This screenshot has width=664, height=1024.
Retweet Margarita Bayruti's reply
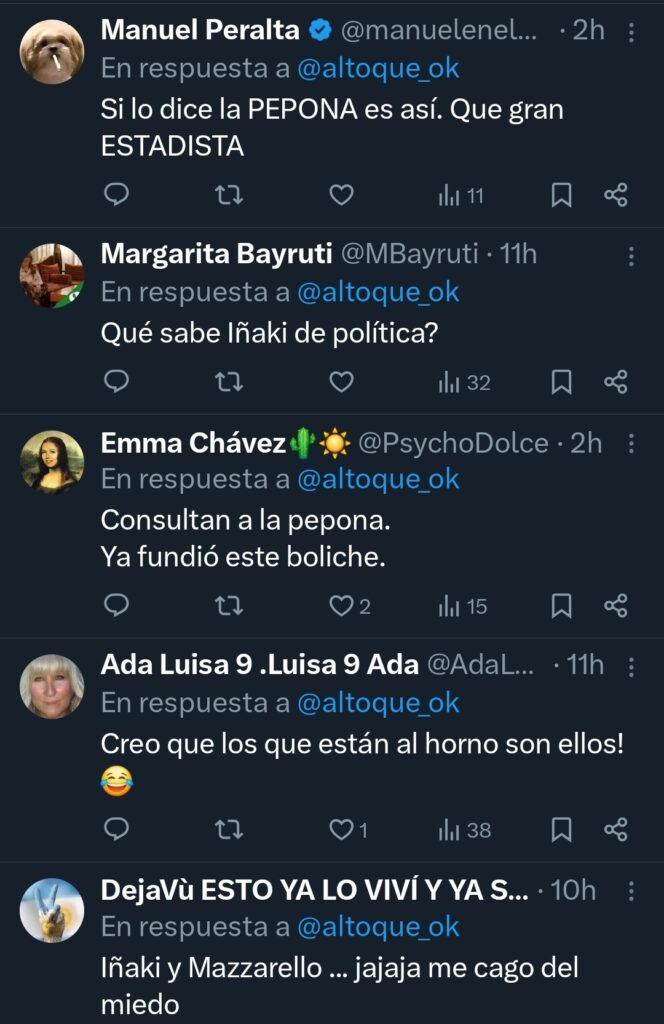click(229, 381)
